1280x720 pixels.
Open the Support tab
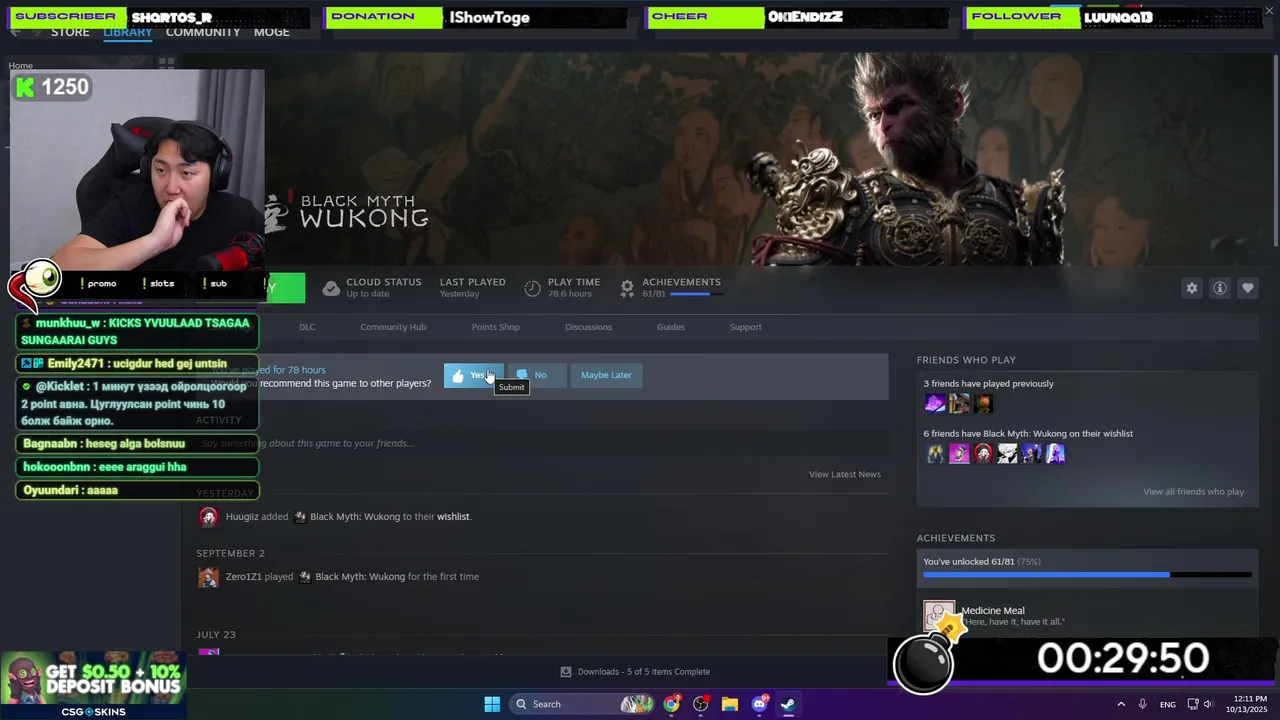pyautogui.click(x=745, y=327)
